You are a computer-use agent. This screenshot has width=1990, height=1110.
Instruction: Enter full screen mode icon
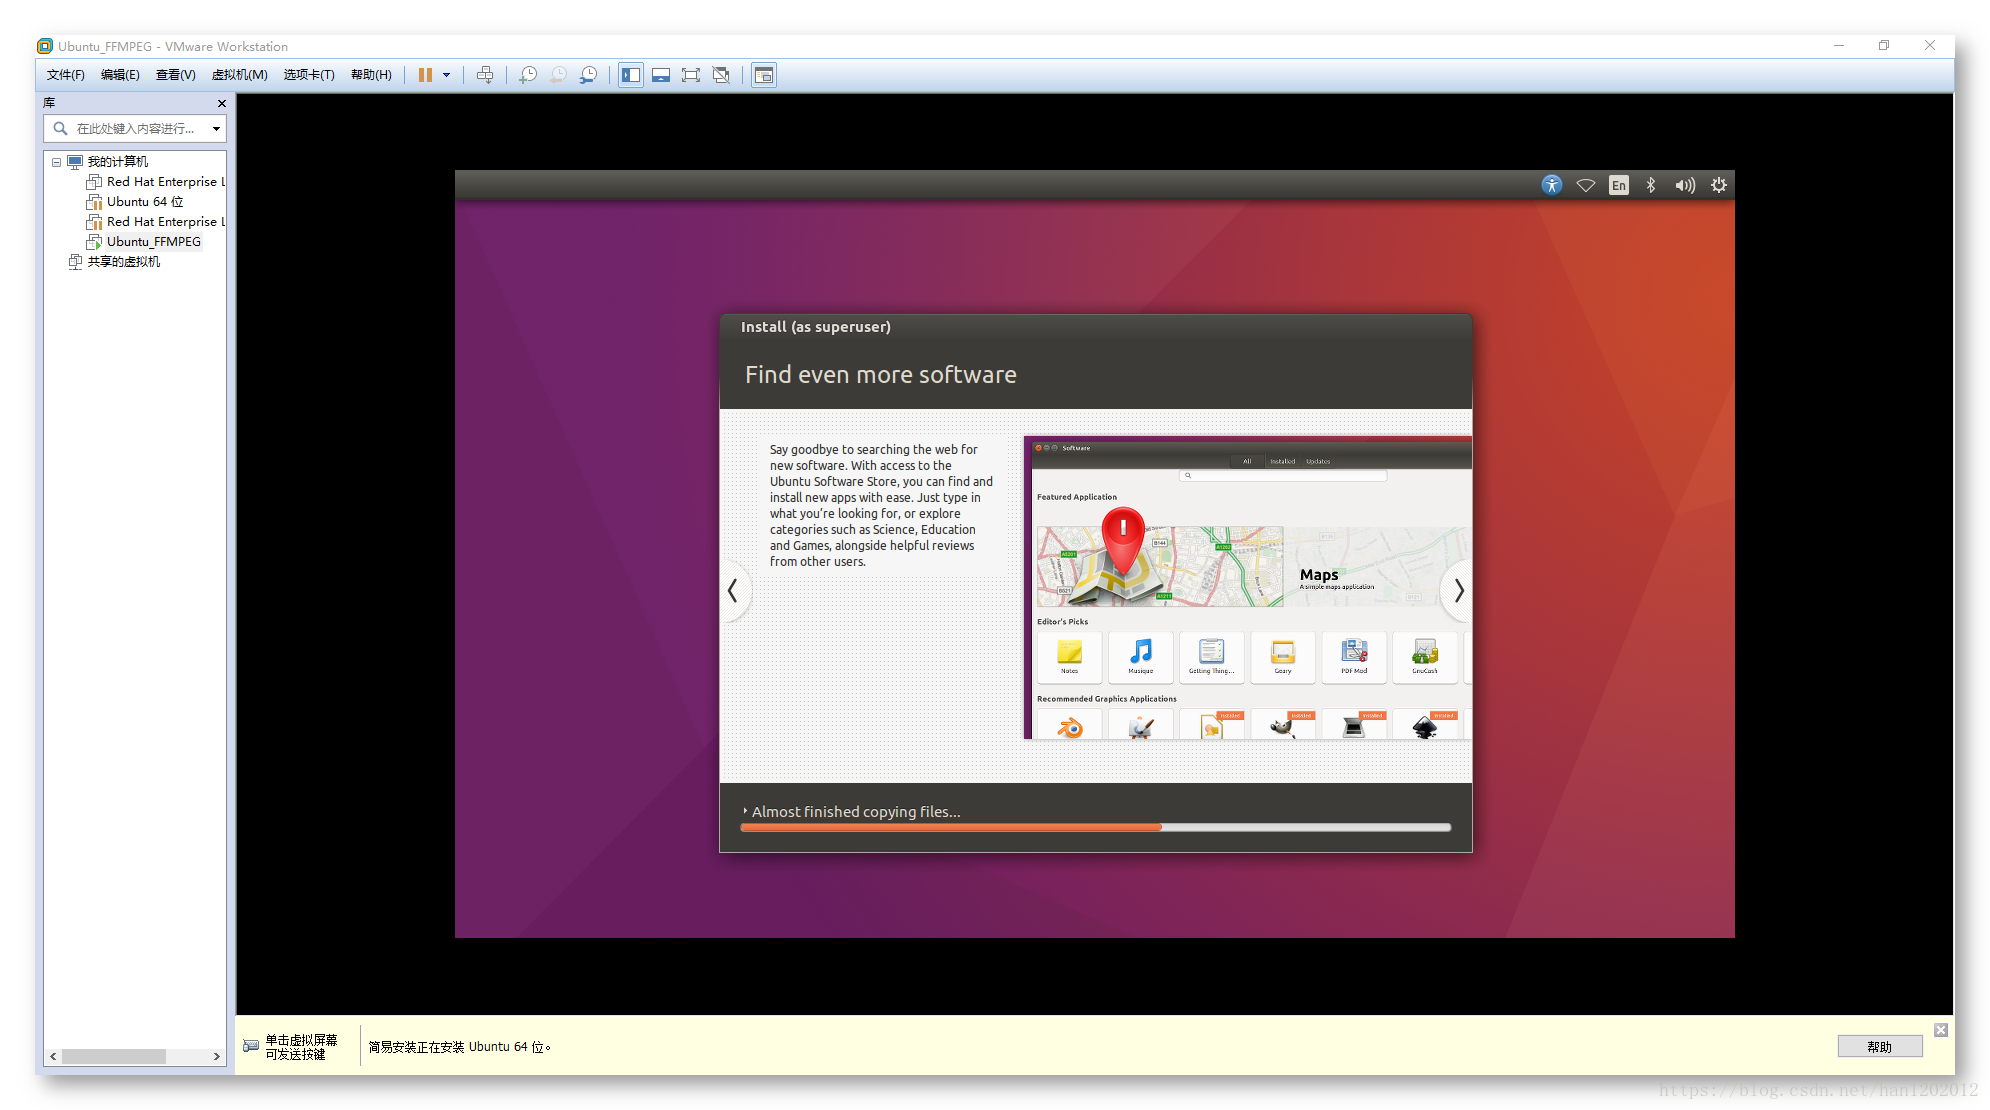(x=691, y=75)
